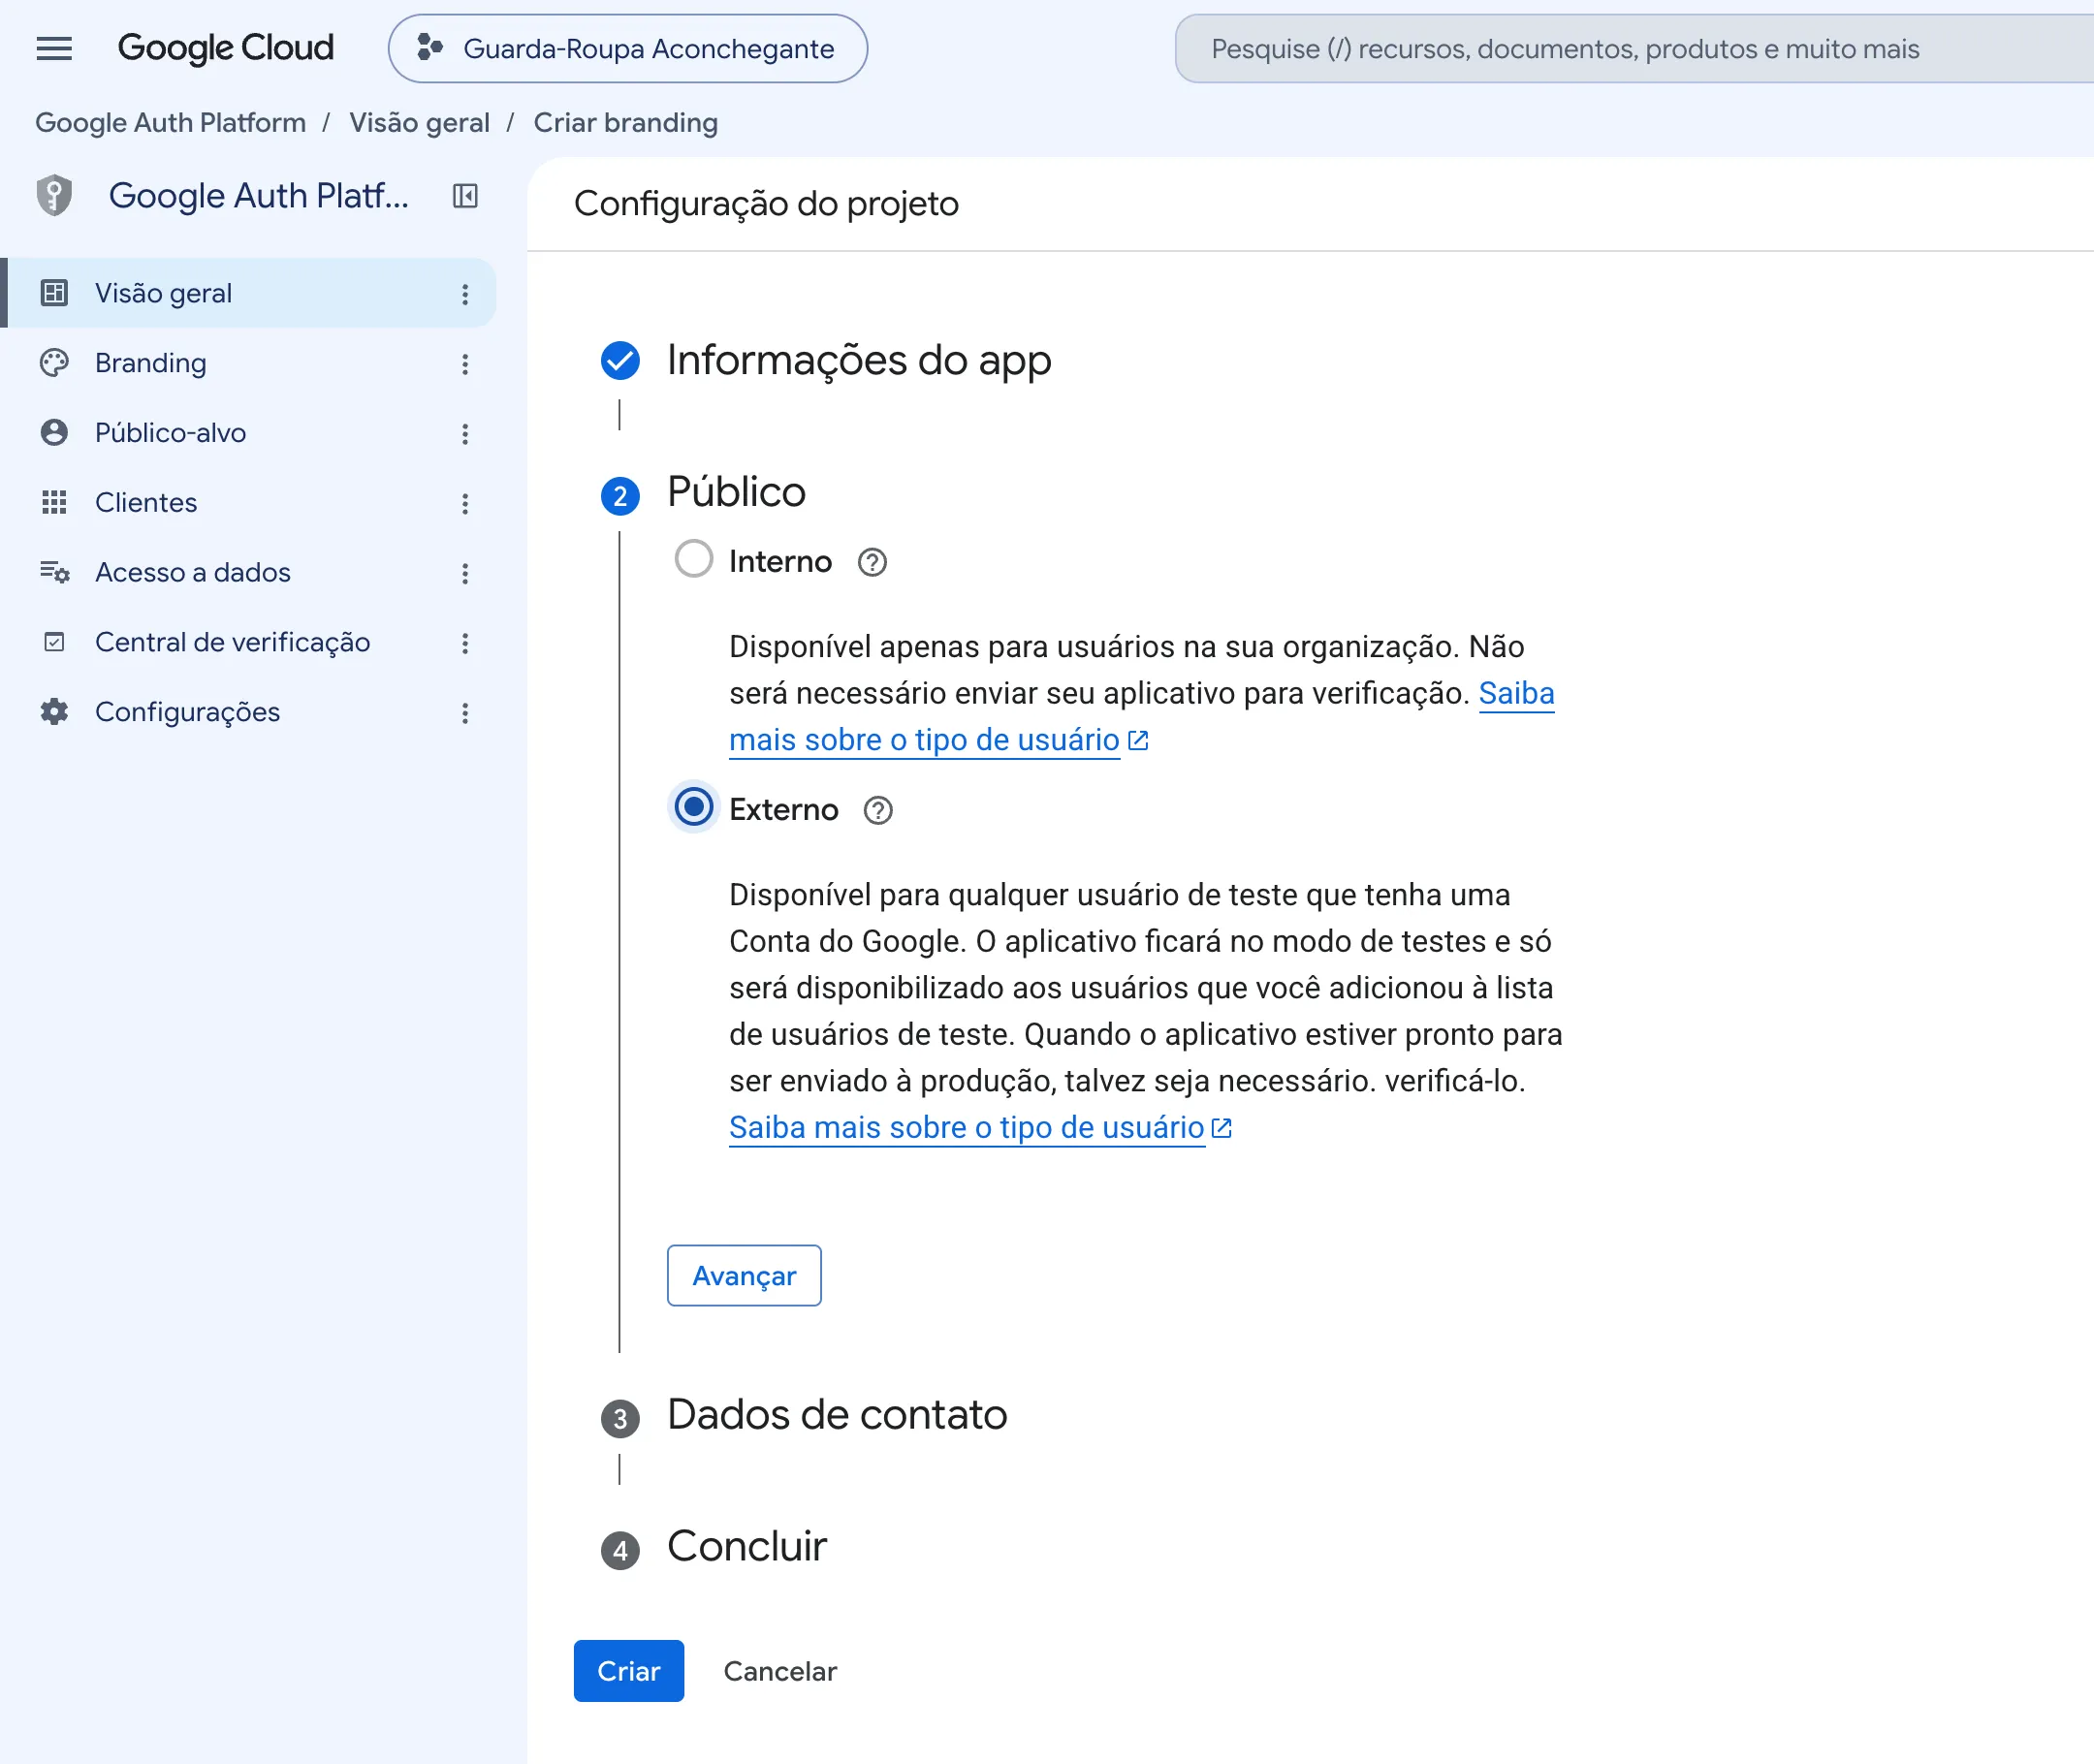The width and height of the screenshot is (2094, 1764).
Task: Expand Dados de contato step
Action: (x=837, y=1415)
